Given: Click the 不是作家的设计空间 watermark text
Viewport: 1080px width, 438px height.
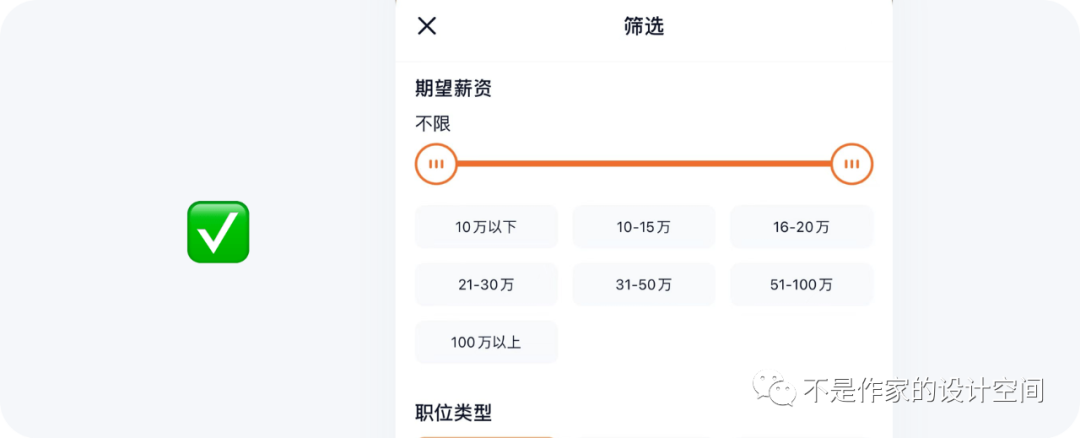Looking at the screenshot, I should 923,390.
